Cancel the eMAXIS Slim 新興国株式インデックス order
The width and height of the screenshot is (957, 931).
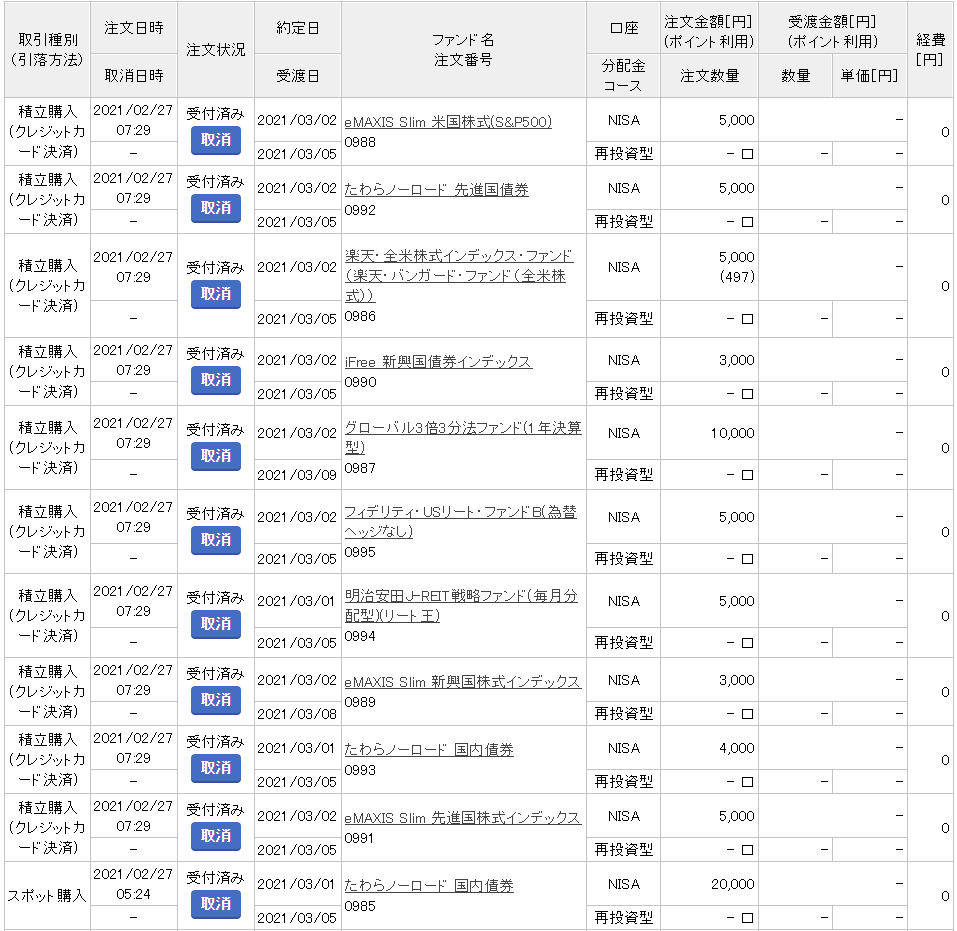click(215, 700)
